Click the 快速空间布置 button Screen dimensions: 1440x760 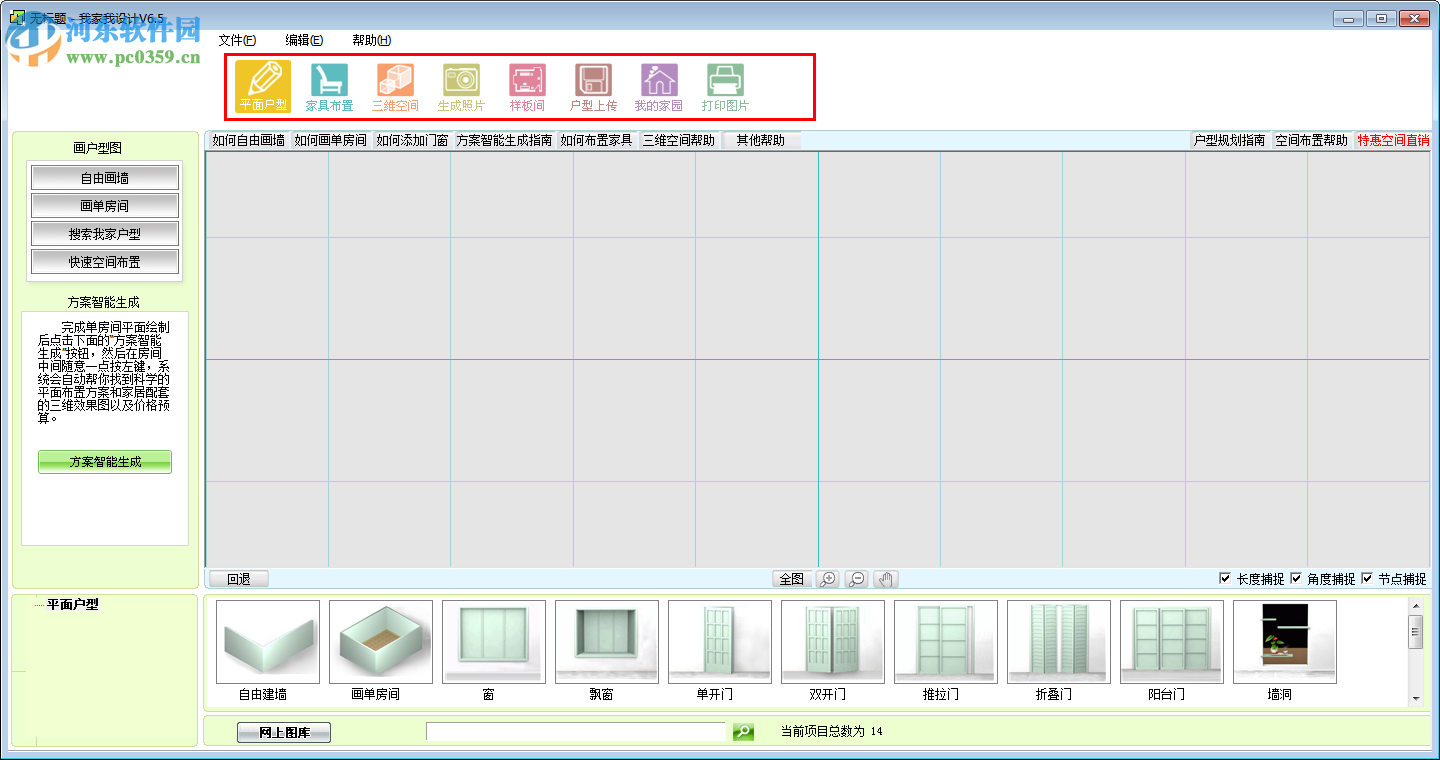(x=105, y=262)
